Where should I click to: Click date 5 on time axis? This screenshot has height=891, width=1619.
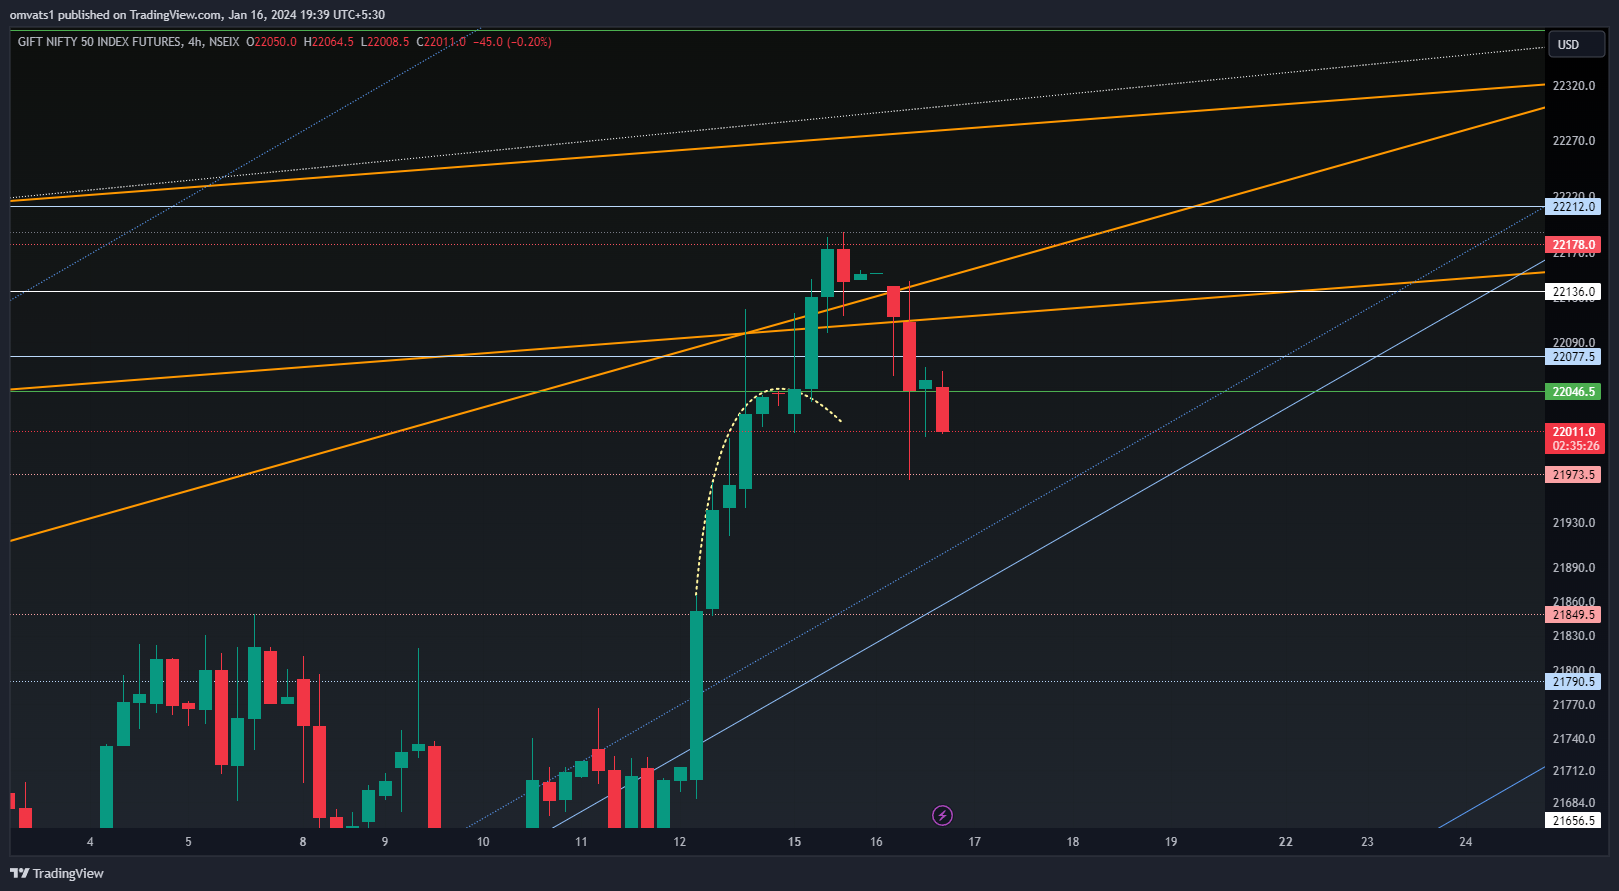(x=188, y=842)
